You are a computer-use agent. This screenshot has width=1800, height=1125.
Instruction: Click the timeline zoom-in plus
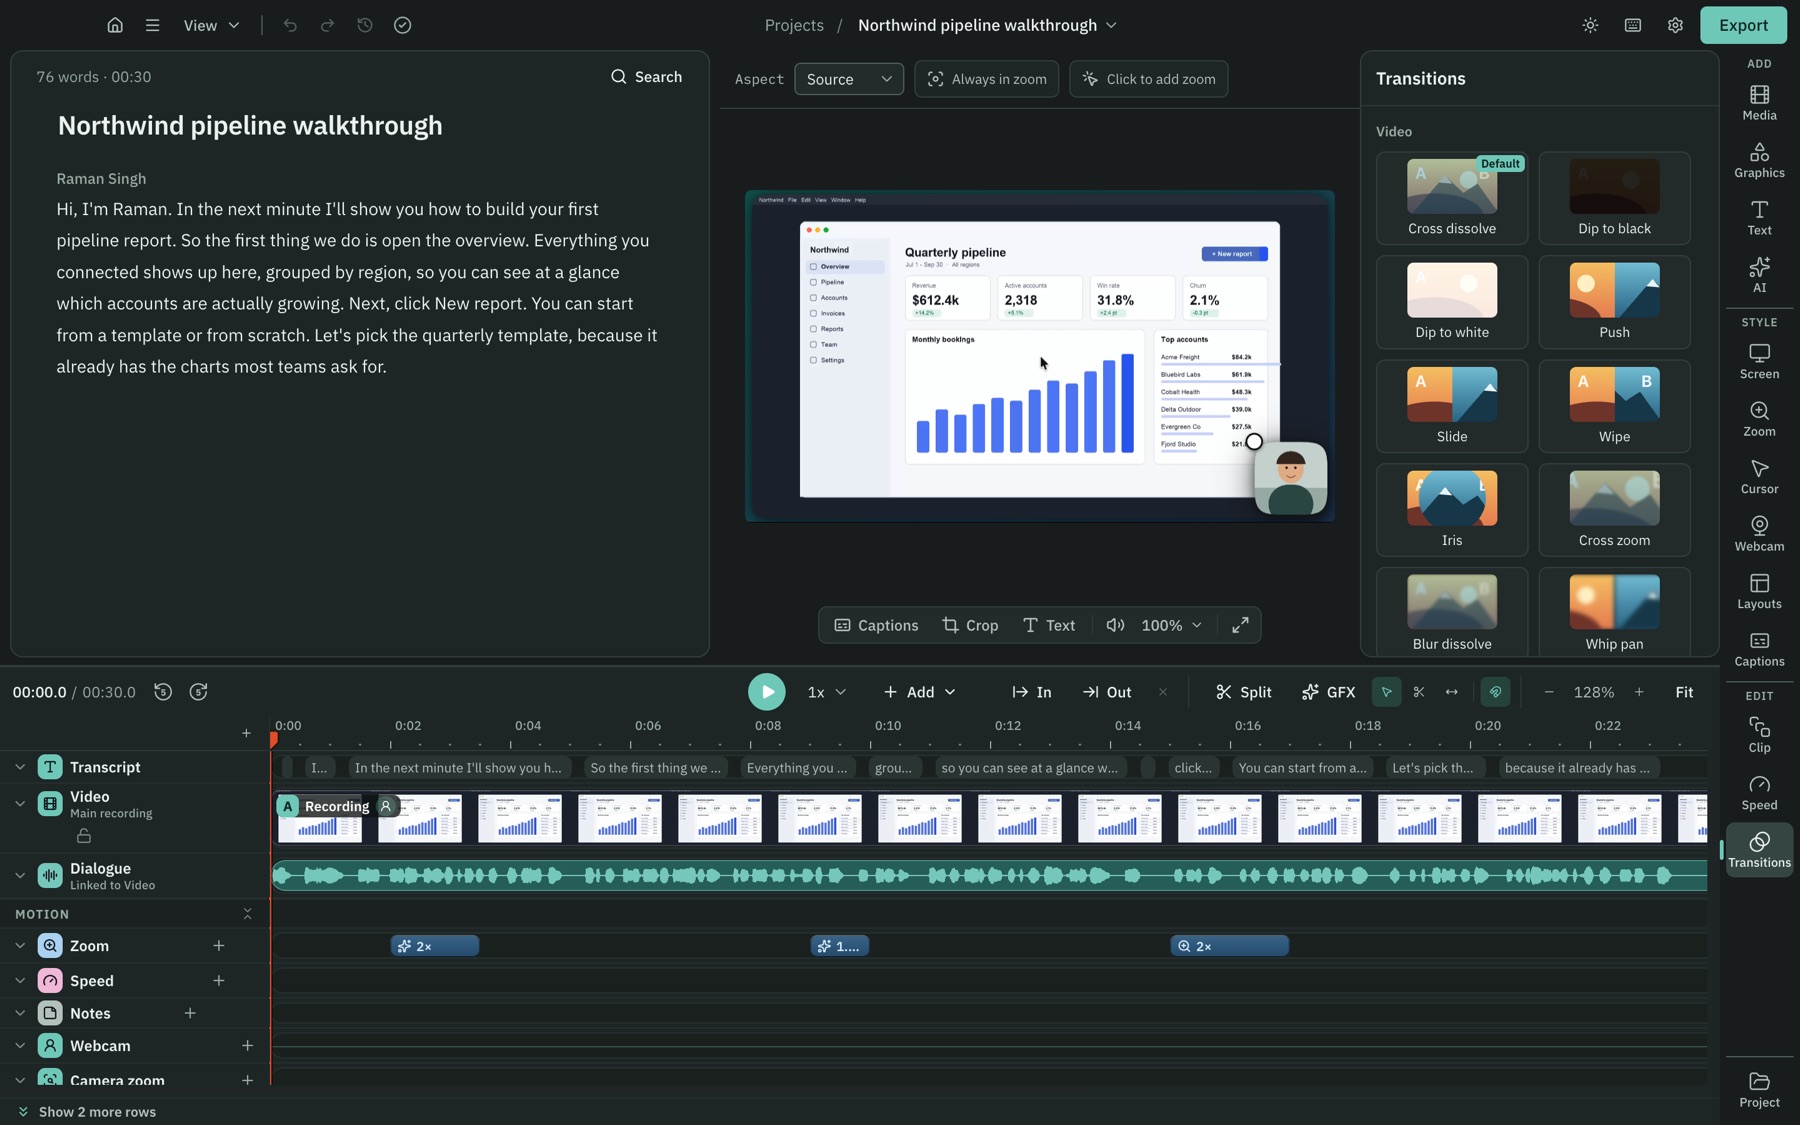tap(1639, 692)
